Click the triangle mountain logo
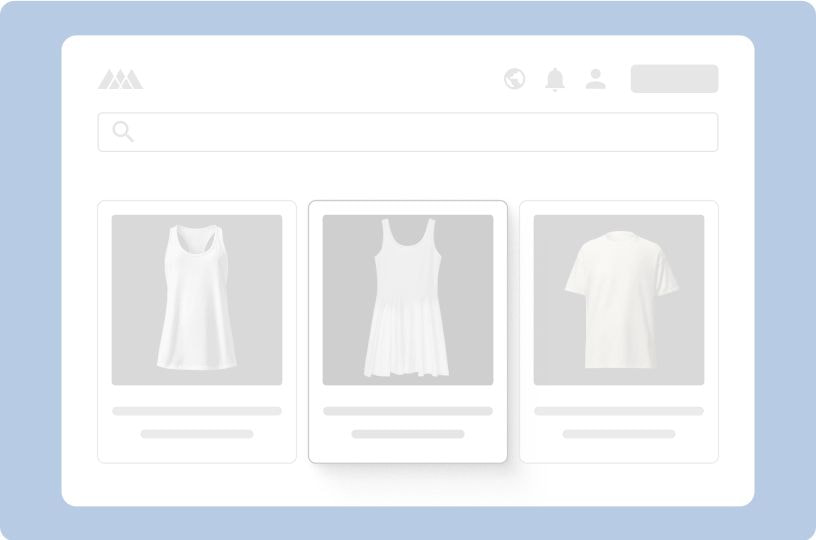816x540 pixels. [x=120, y=79]
